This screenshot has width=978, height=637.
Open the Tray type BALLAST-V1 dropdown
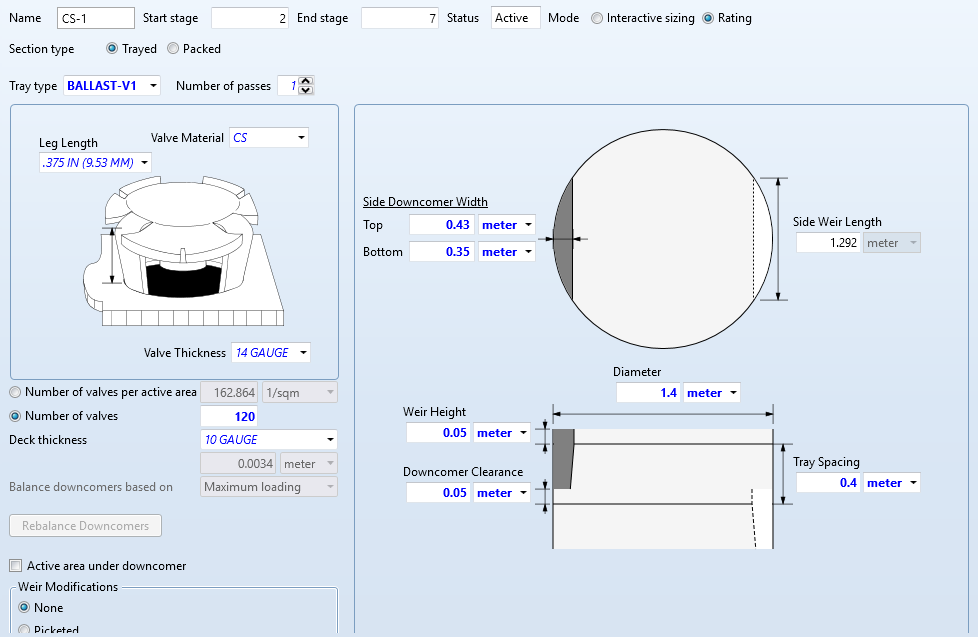click(x=153, y=86)
